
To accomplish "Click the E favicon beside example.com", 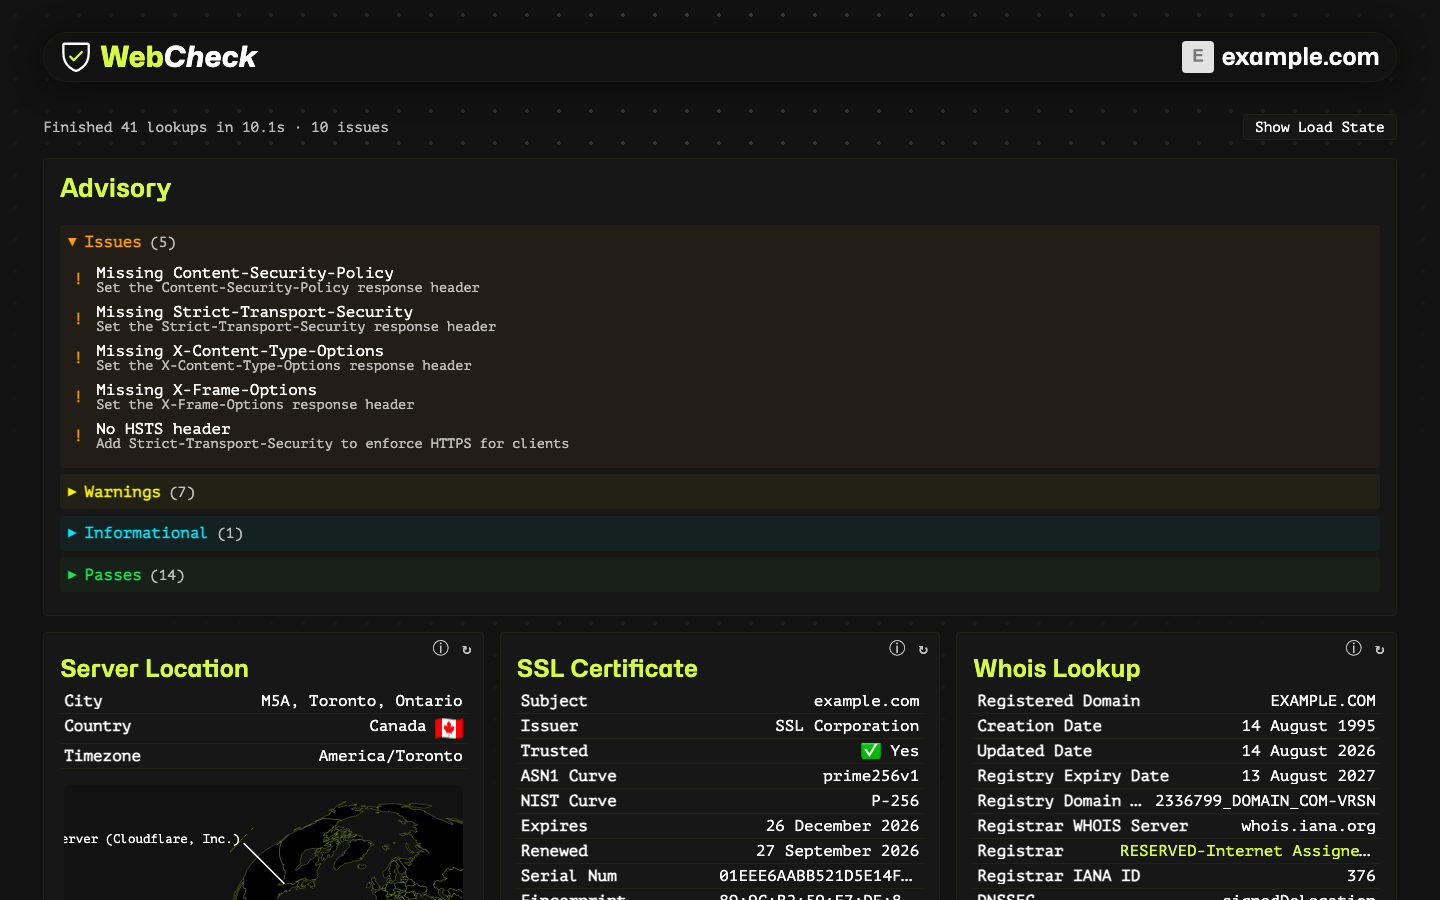I will 1197,57.
